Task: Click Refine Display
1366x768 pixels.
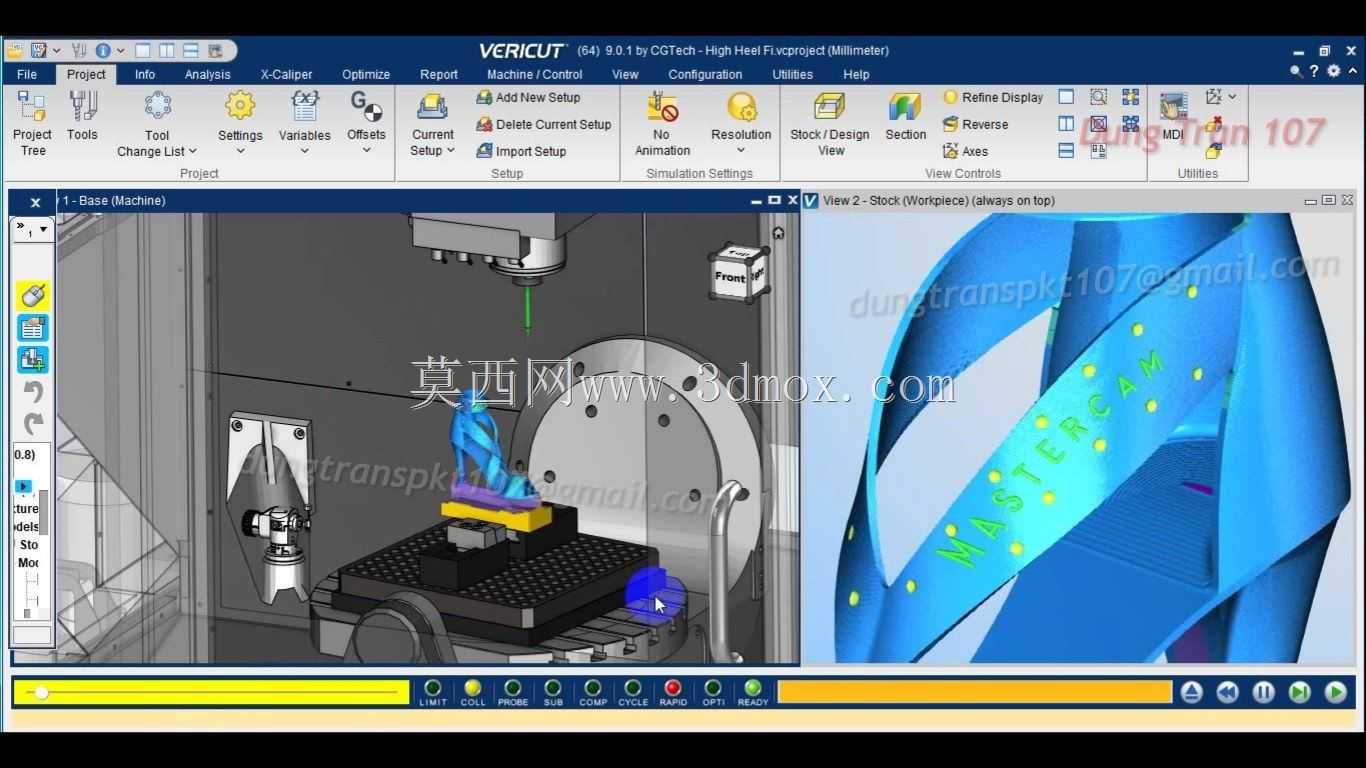Action: [x=993, y=97]
